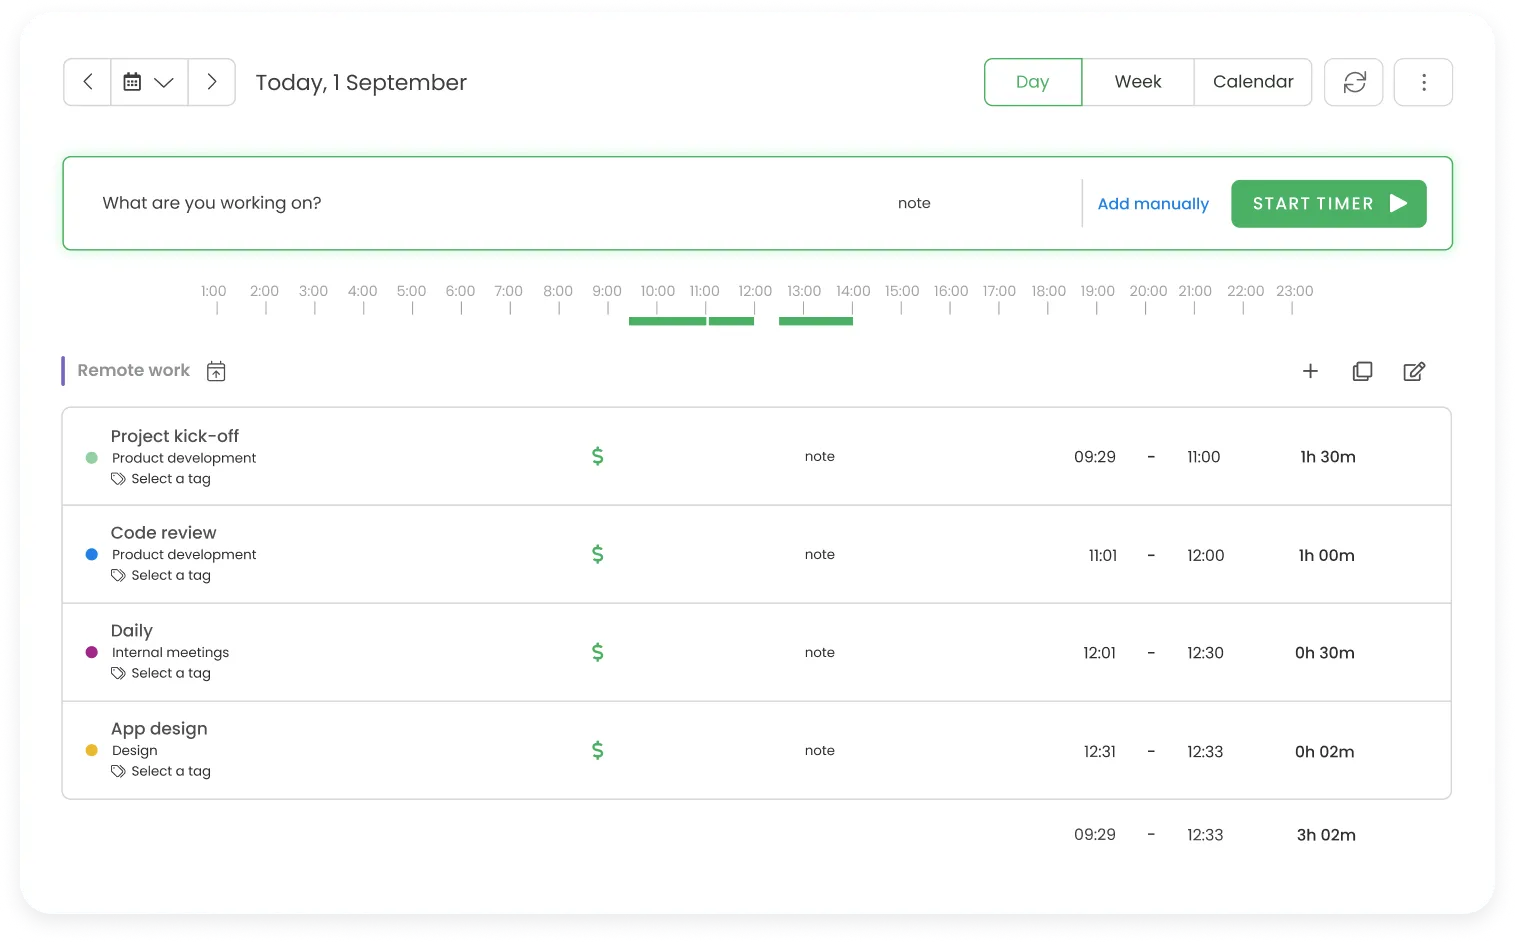
Task: Switch to the Week tab
Action: tap(1137, 82)
